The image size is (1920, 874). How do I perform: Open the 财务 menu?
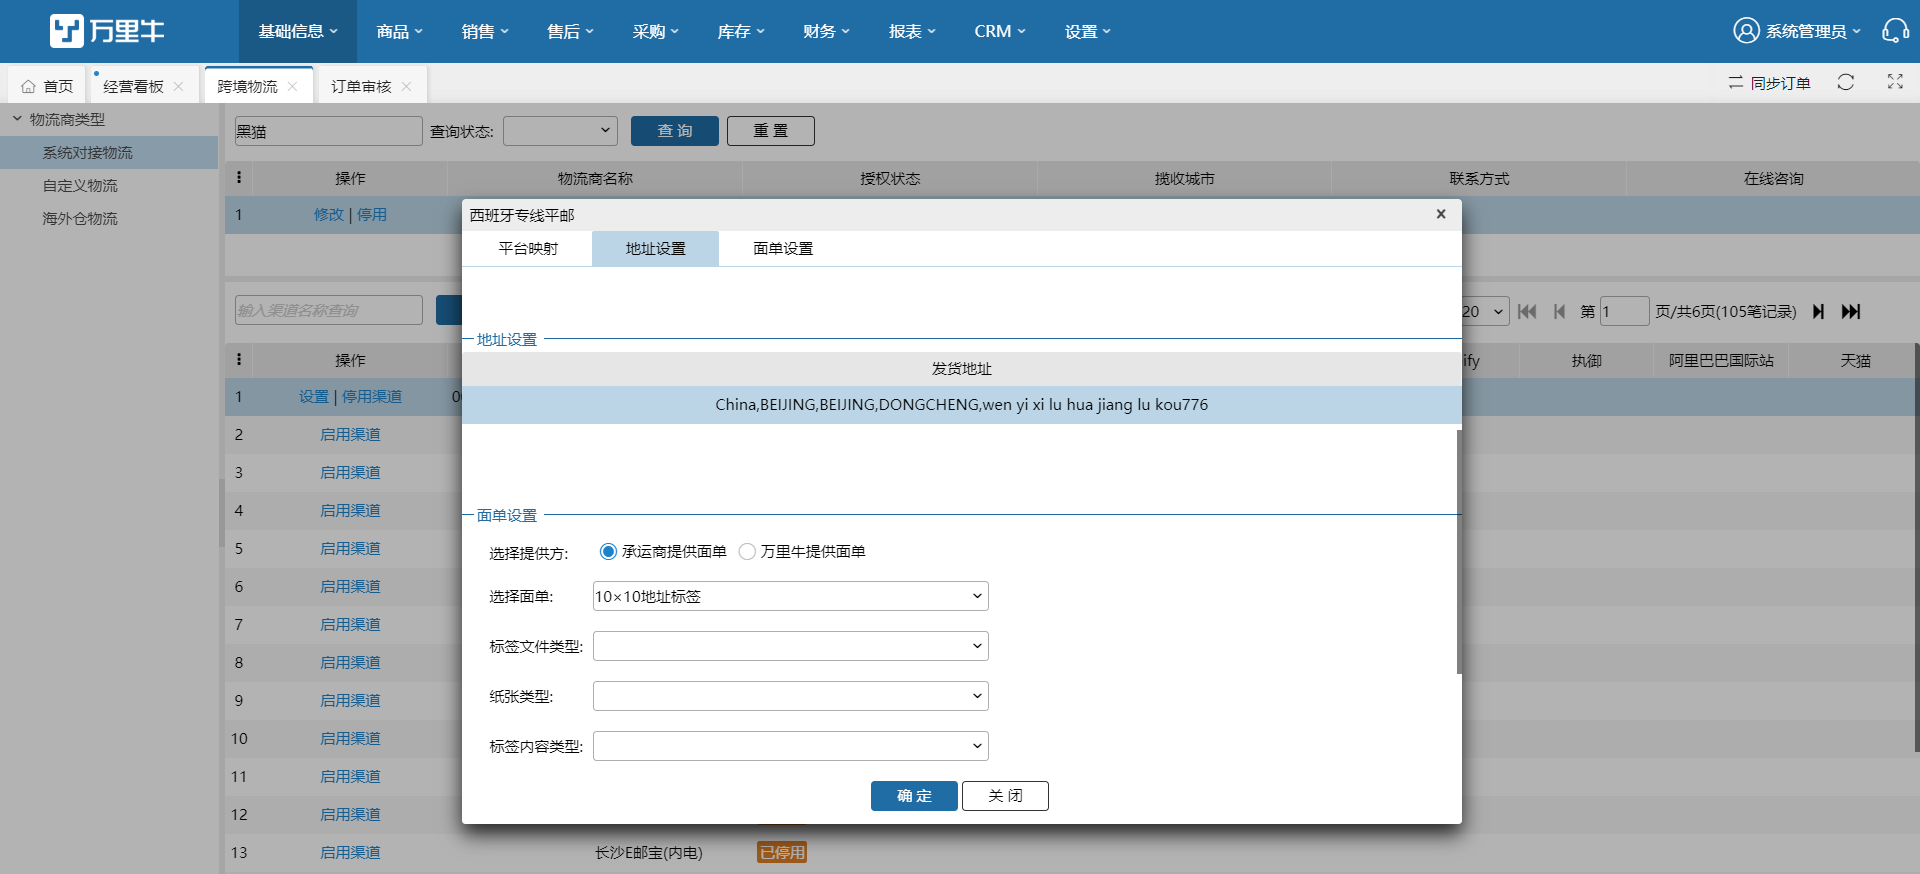point(826,31)
